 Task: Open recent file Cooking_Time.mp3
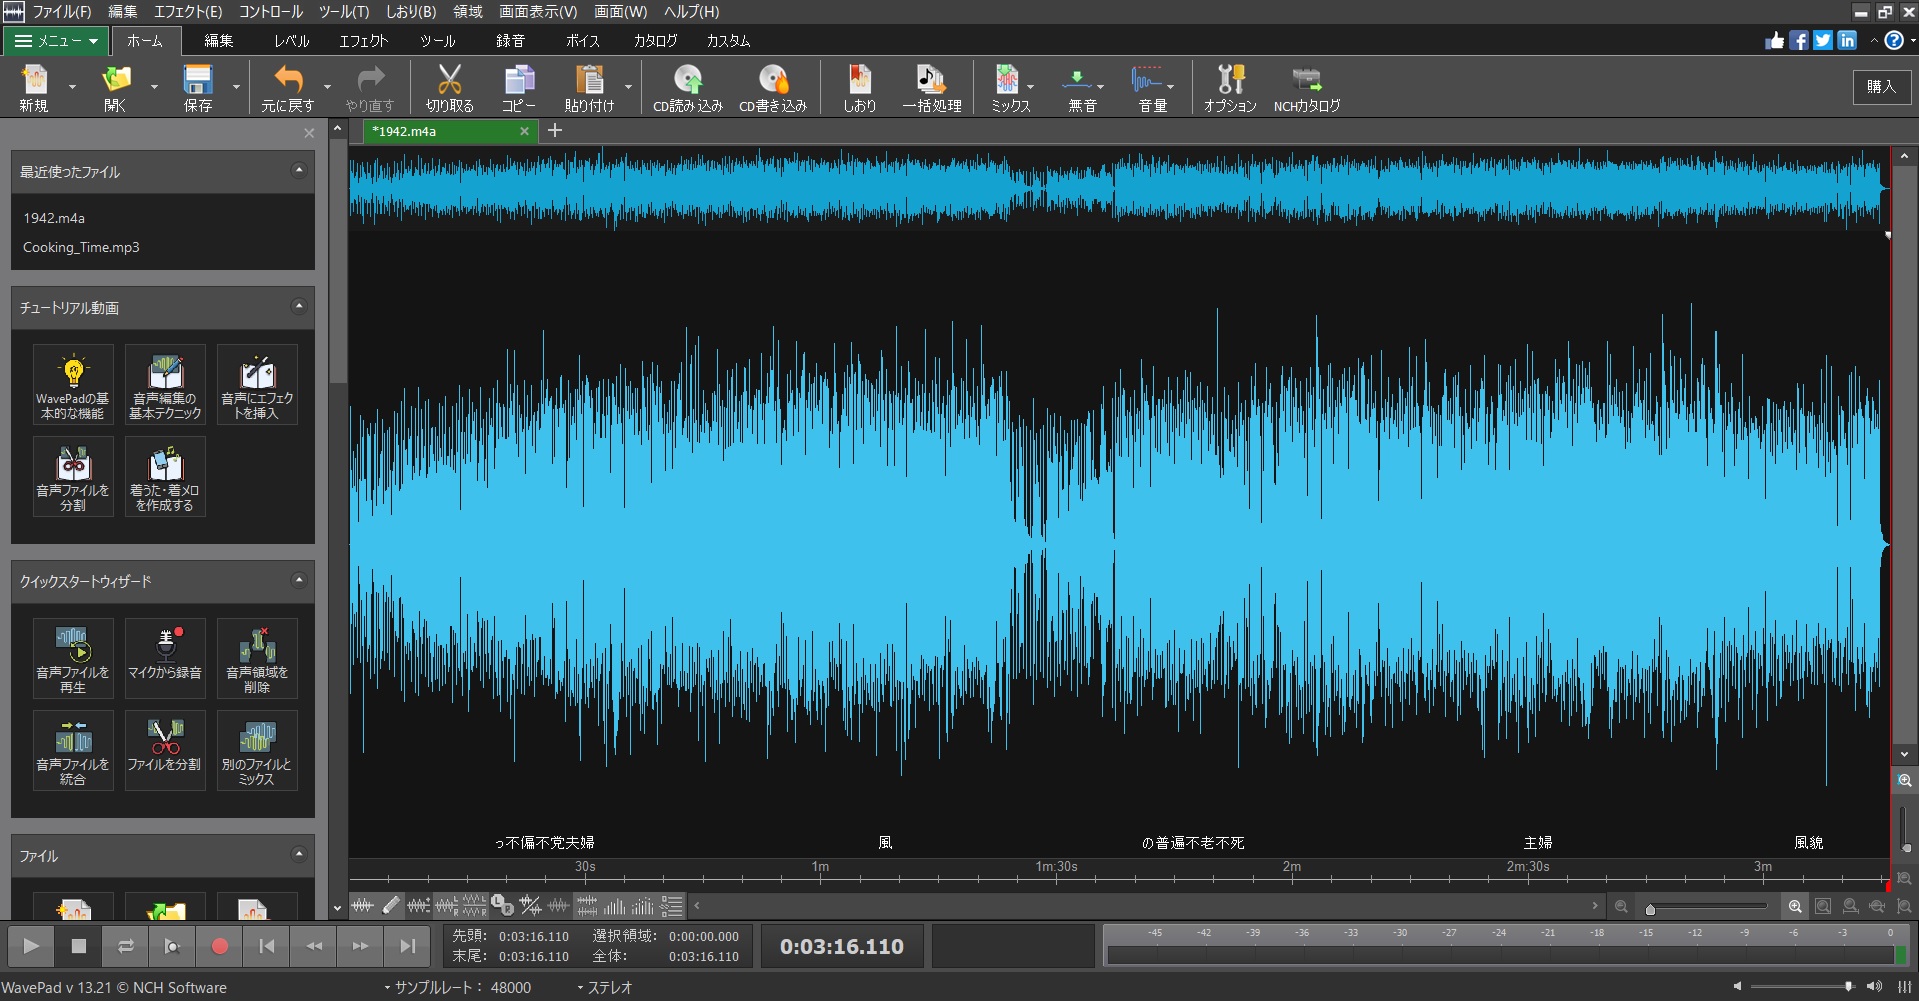point(81,247)
